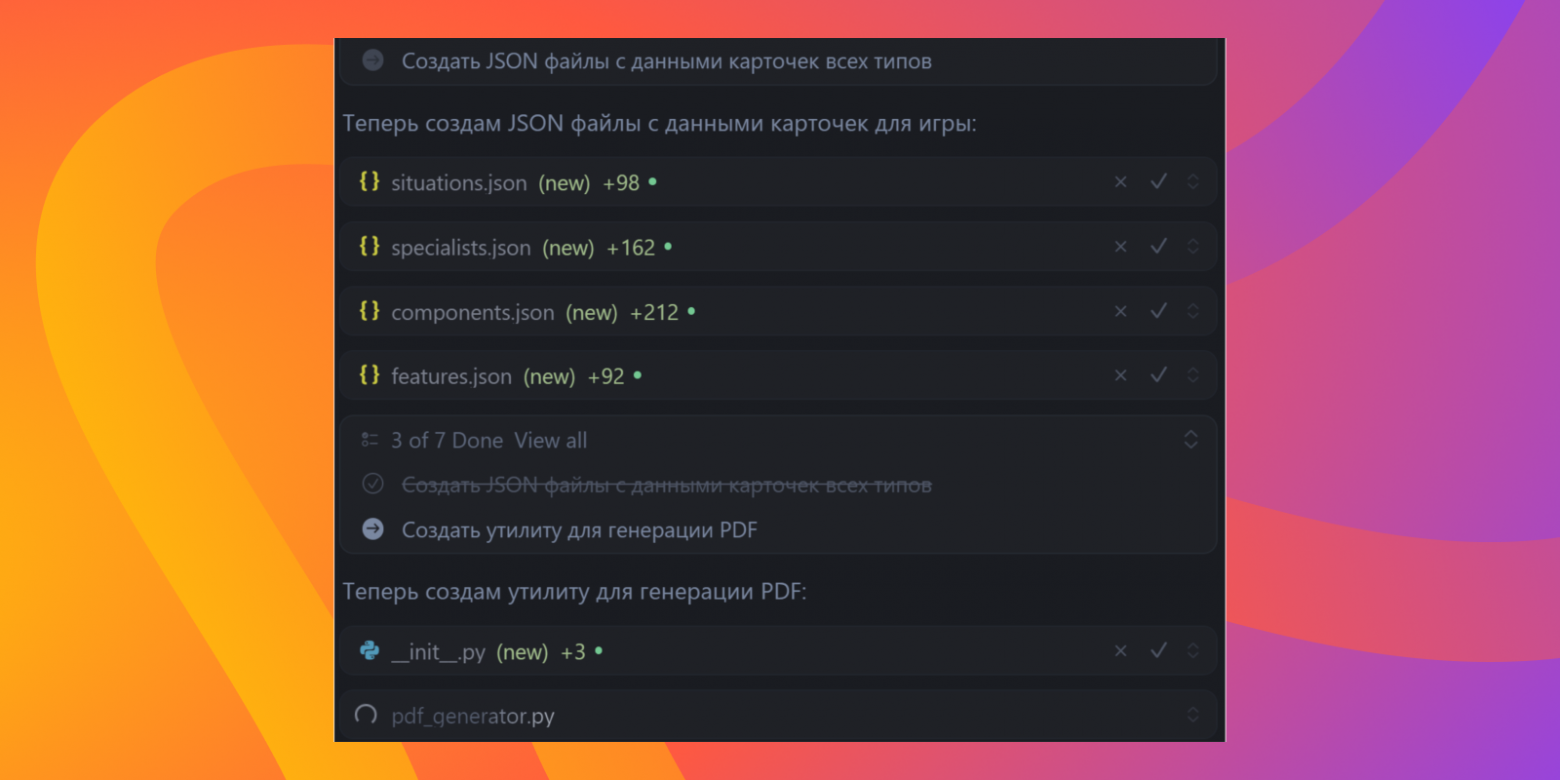Screen dimensions: 1560x780
Task: Reject changes for situations.json
Action: 1120,182
